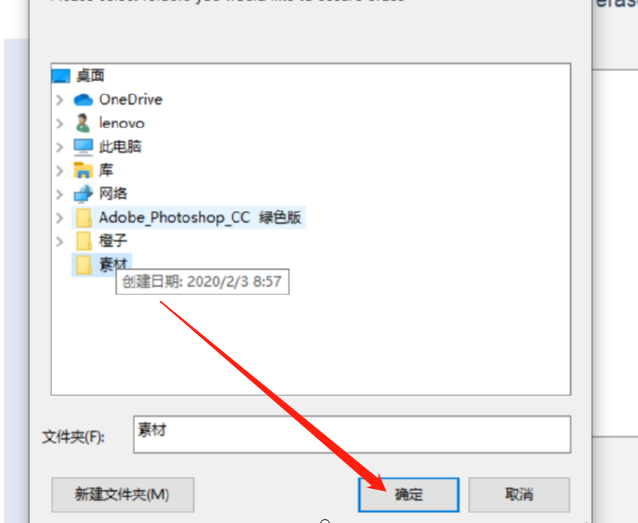Image resolution: width=638 pixels, height=523 pixels.
Task: Click the 新建文件夹(M) button
Action: click(x=122, y=495)
